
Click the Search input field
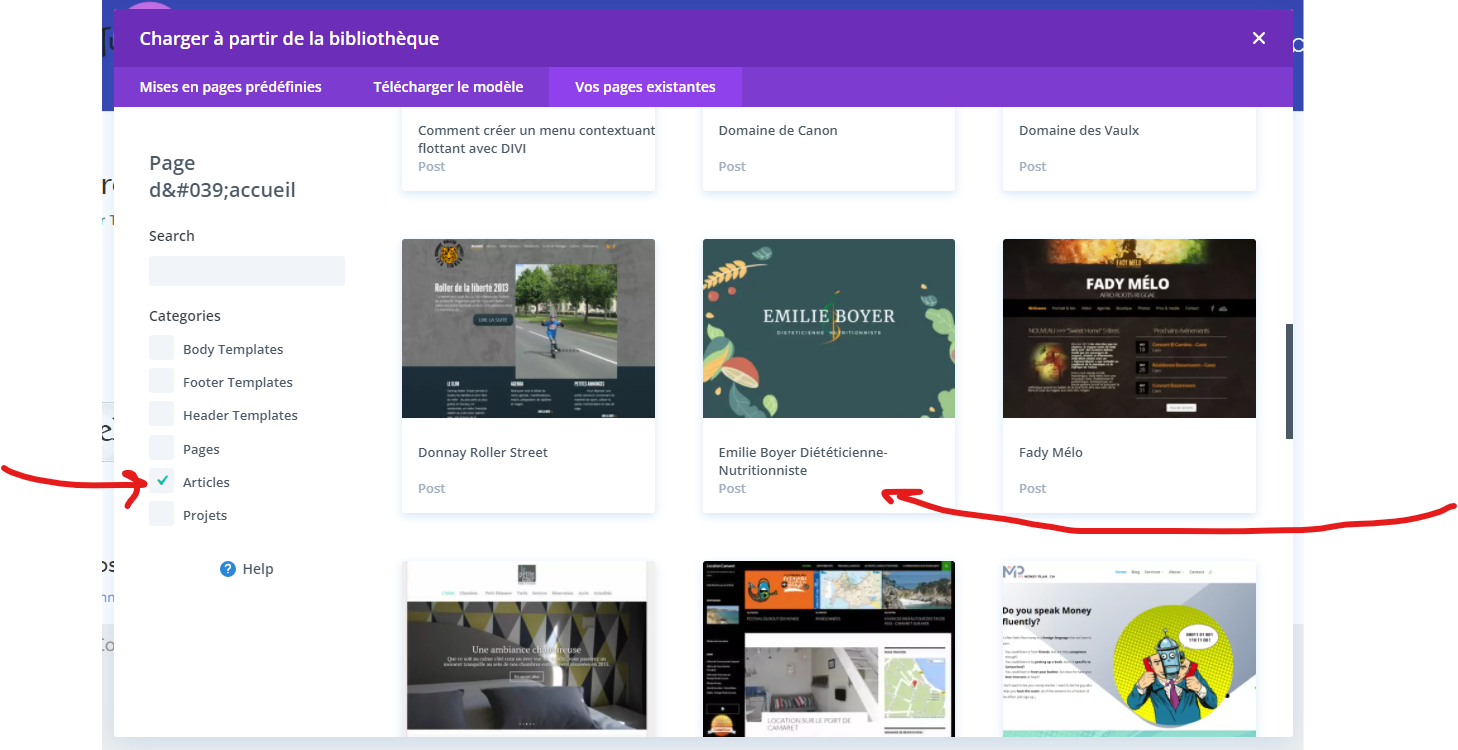pos(247,271)
